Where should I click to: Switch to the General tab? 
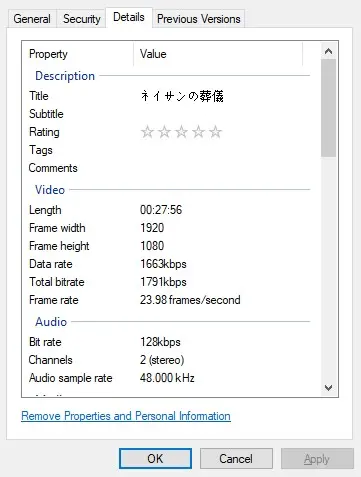pos(32,19)
